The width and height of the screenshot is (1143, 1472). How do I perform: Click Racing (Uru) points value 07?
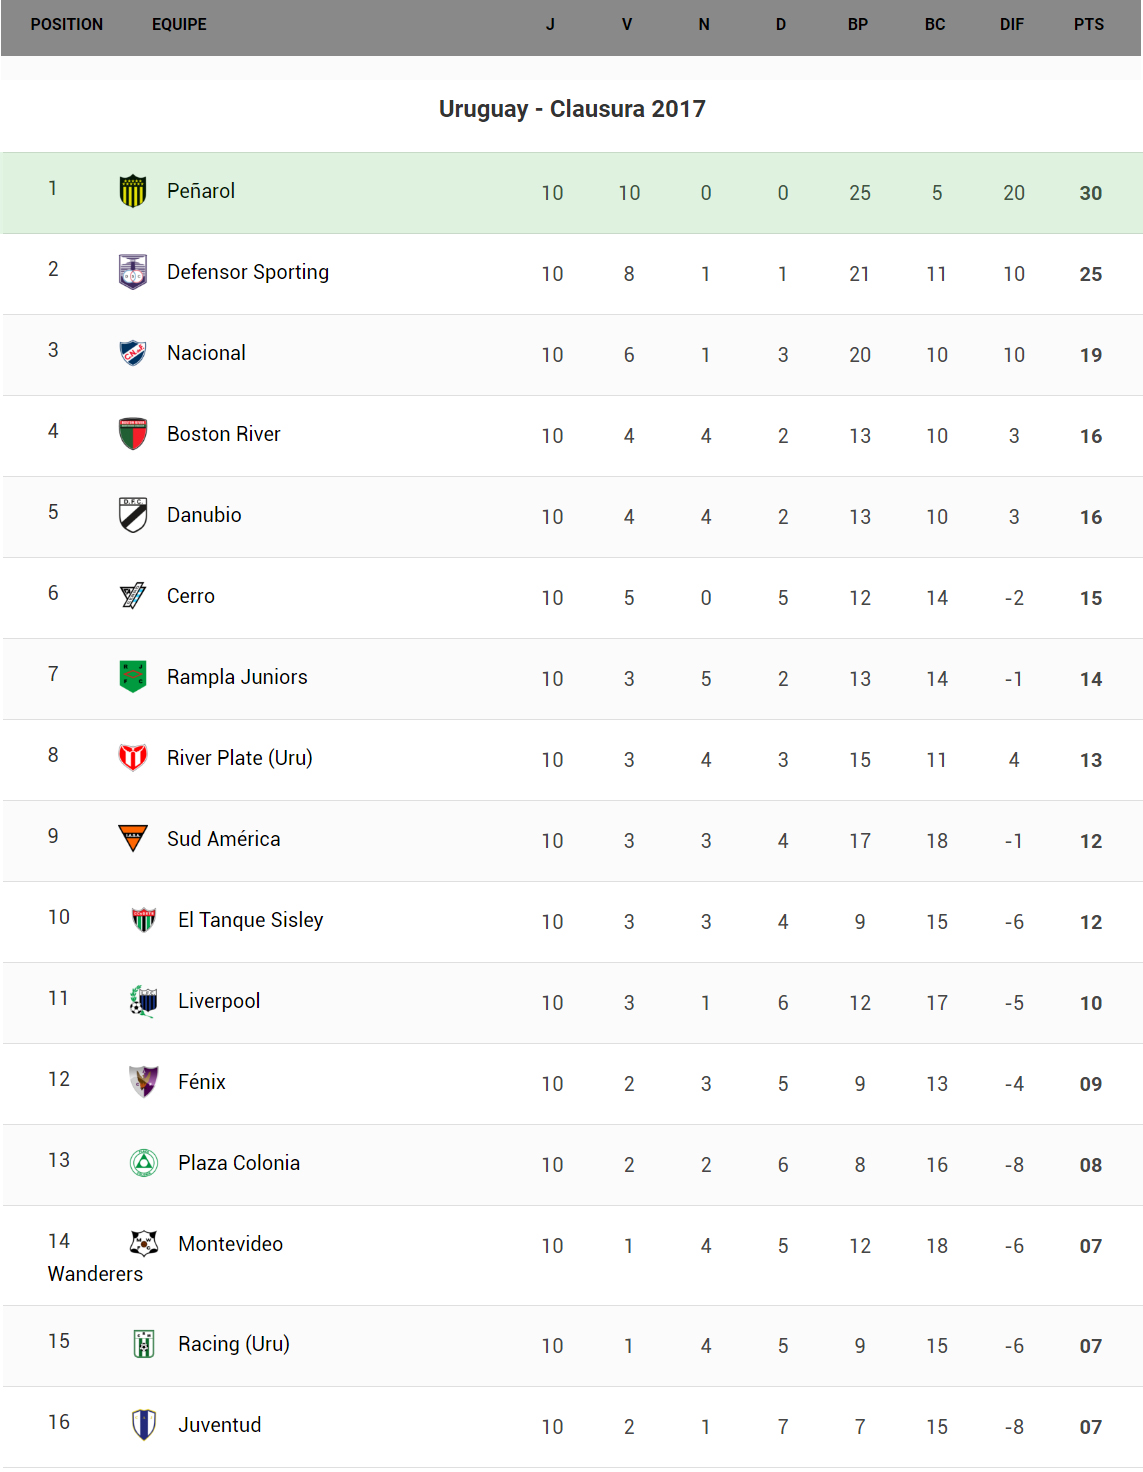coord(1090,1346)
